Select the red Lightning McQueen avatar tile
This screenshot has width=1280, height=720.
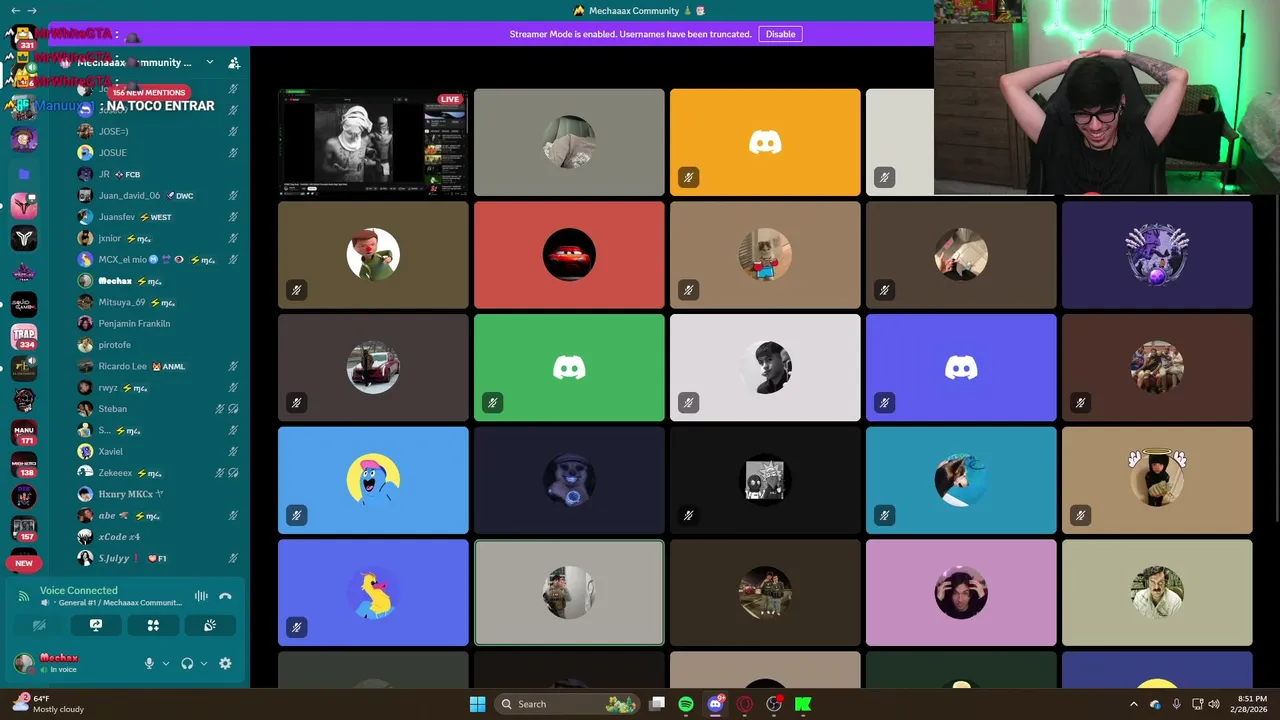pyautogui.click(x=569, y=255)
